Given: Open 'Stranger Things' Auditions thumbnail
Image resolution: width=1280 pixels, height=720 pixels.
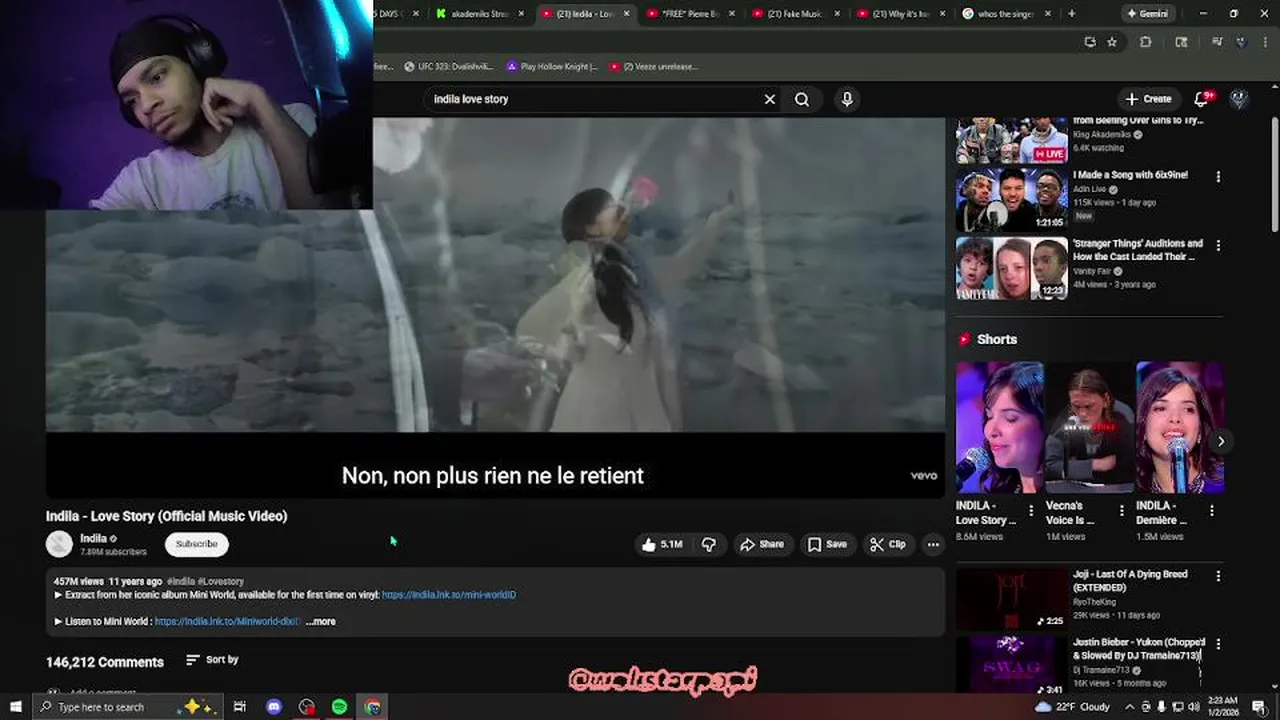Looking at the screenshot, I should coord(1011,268).
